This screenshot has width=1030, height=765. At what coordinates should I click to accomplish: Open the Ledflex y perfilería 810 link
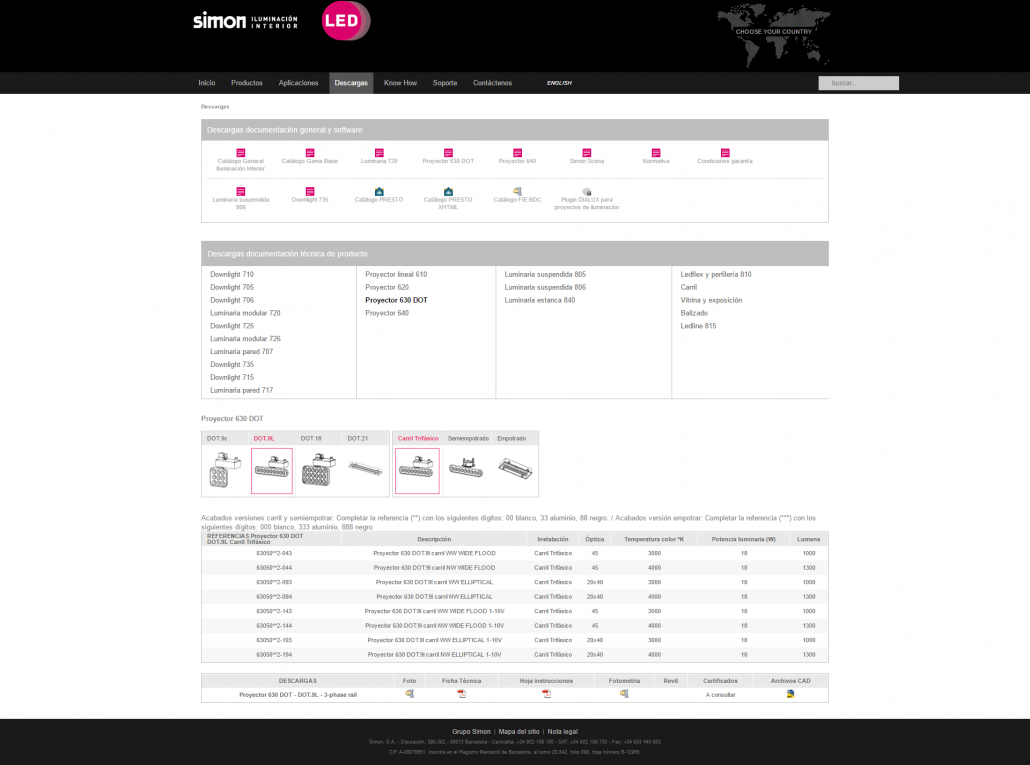[716, 274]
